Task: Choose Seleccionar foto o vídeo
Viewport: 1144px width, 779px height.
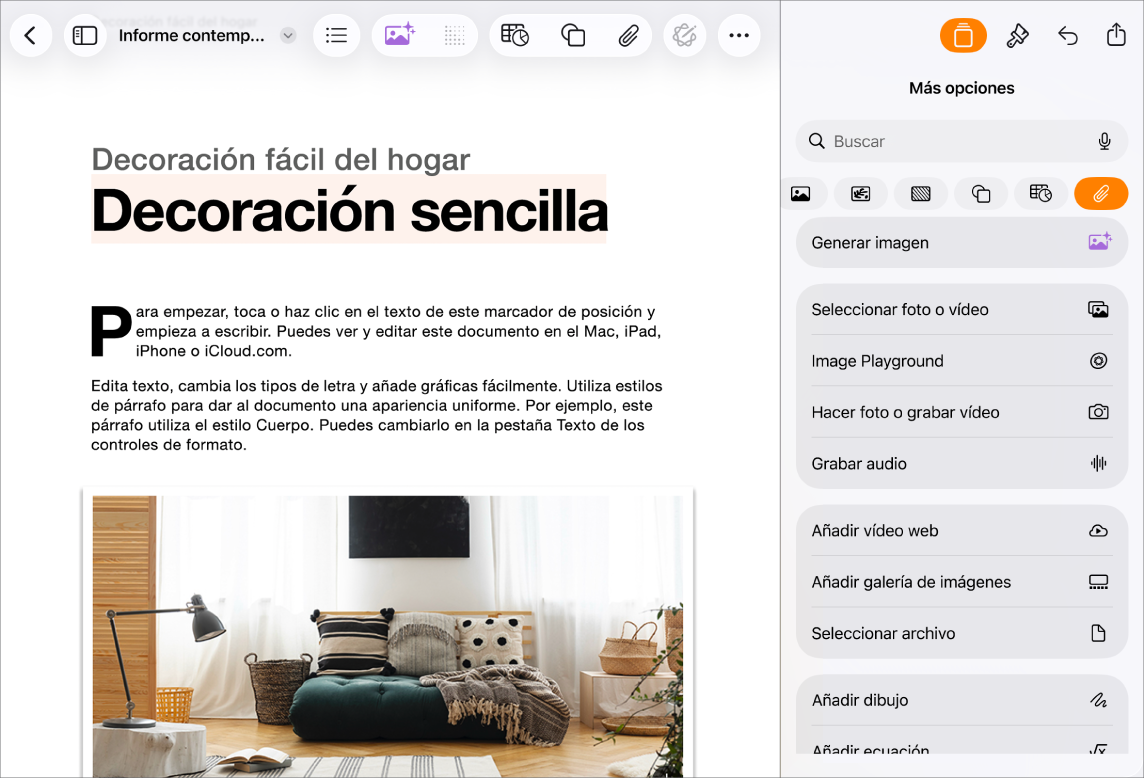Action: pos(962,310)
